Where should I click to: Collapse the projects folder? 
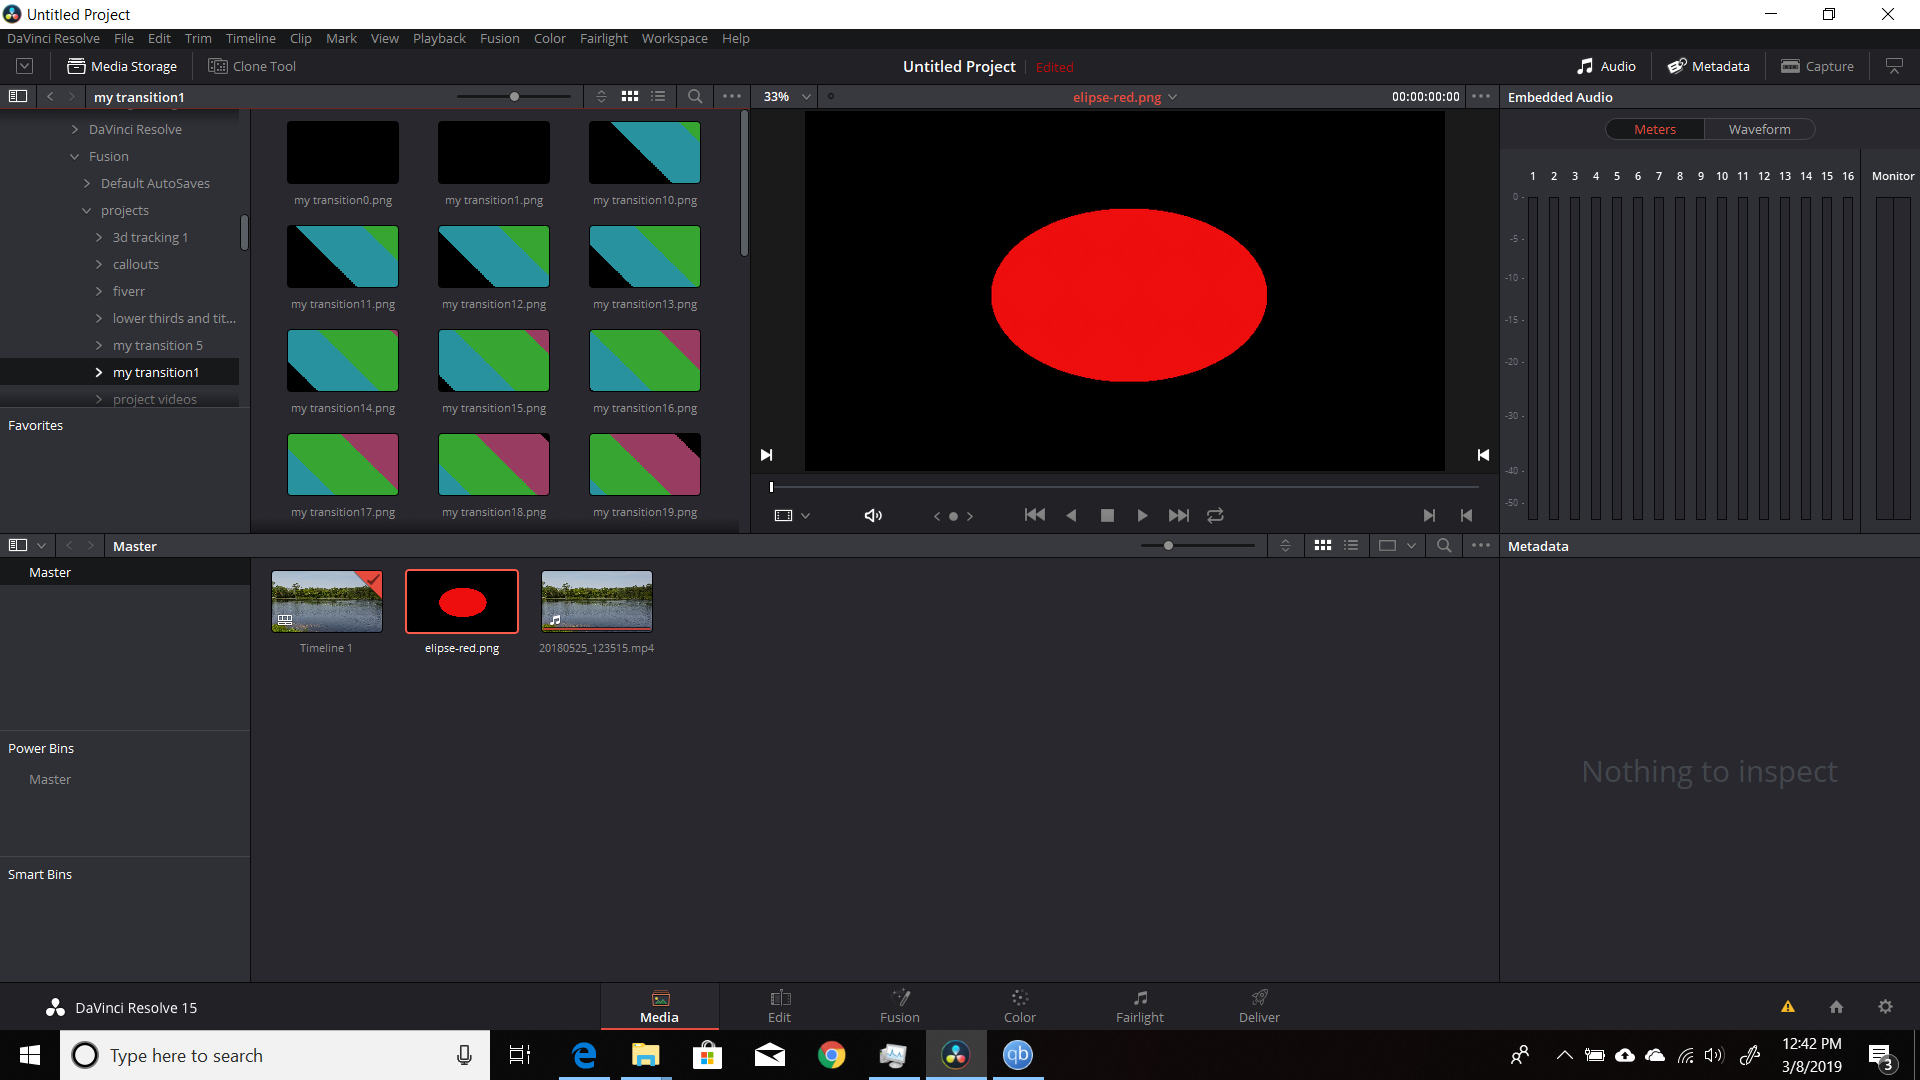point(87,211)
